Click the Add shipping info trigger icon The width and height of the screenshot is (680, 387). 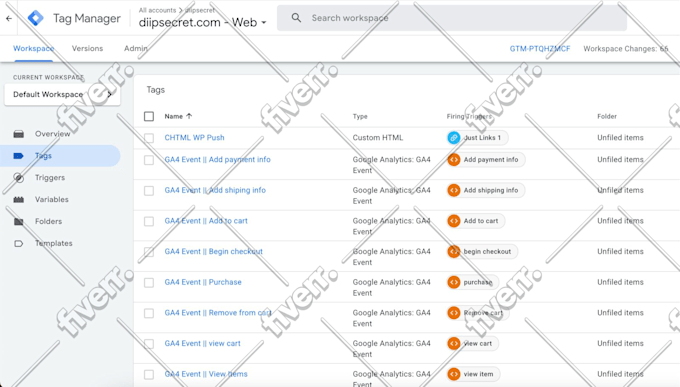(454, 190)
